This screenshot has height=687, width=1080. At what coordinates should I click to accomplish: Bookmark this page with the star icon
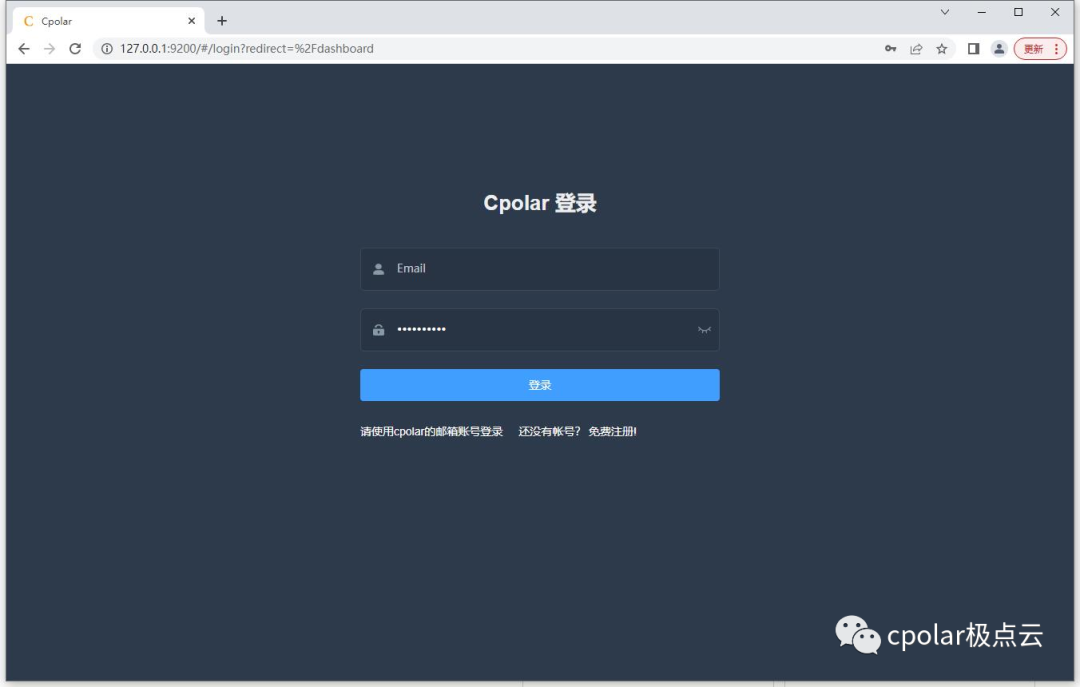[x=942, y=49]
